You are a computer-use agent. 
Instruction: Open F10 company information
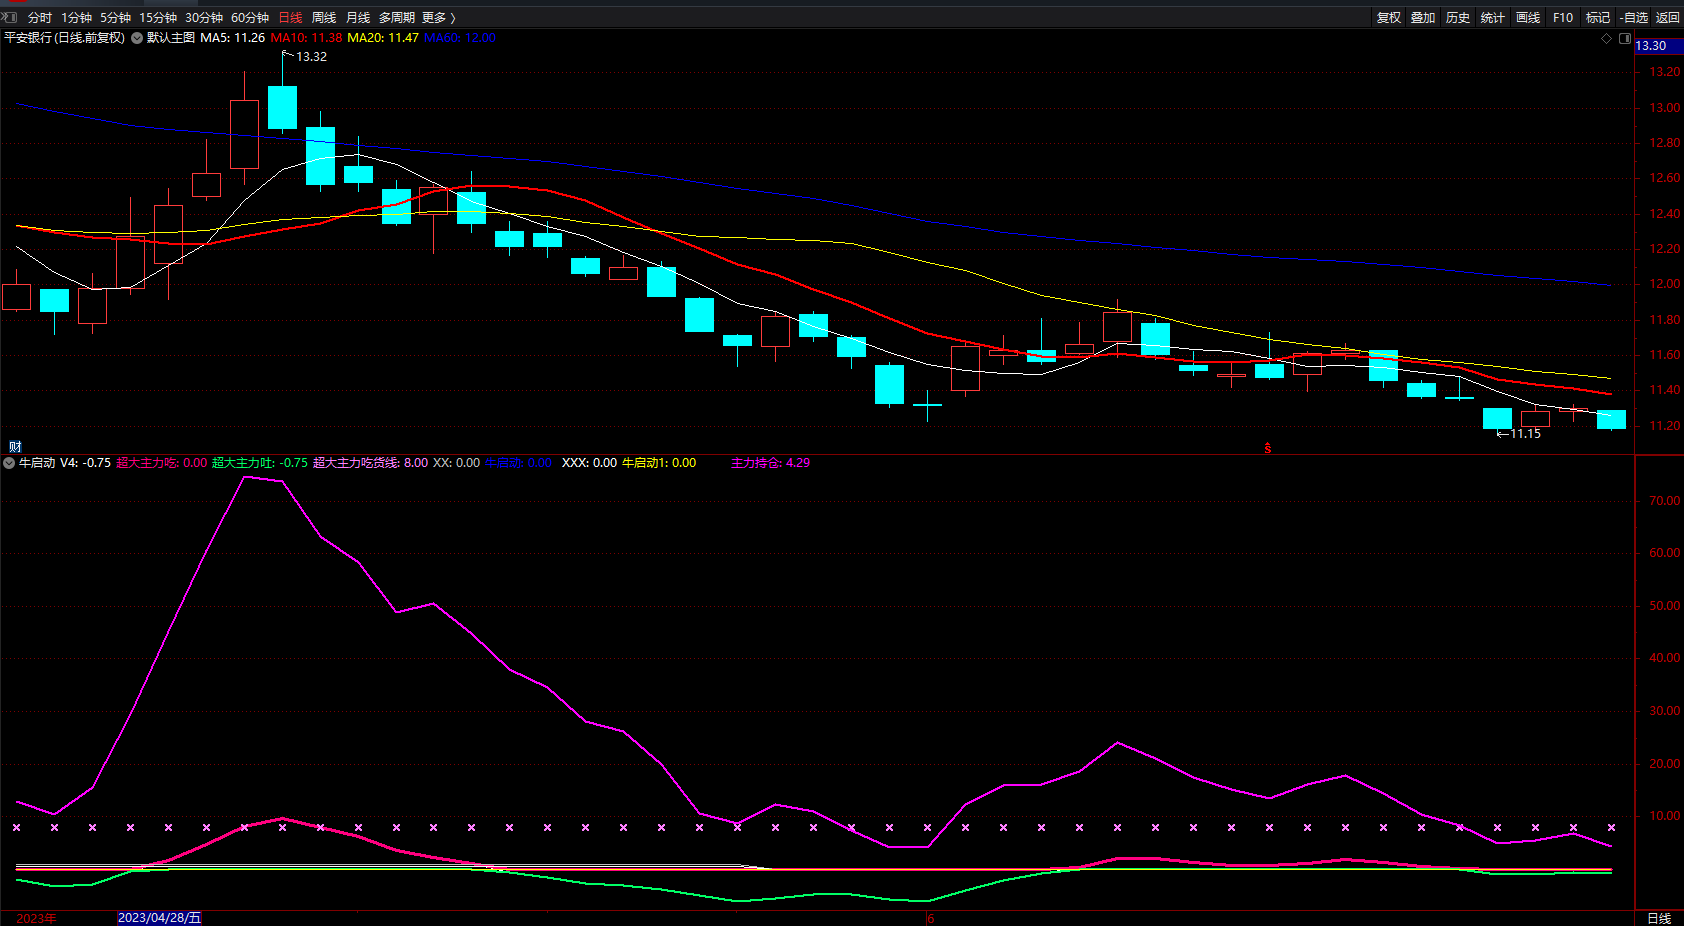click(x=1562, y=17)
